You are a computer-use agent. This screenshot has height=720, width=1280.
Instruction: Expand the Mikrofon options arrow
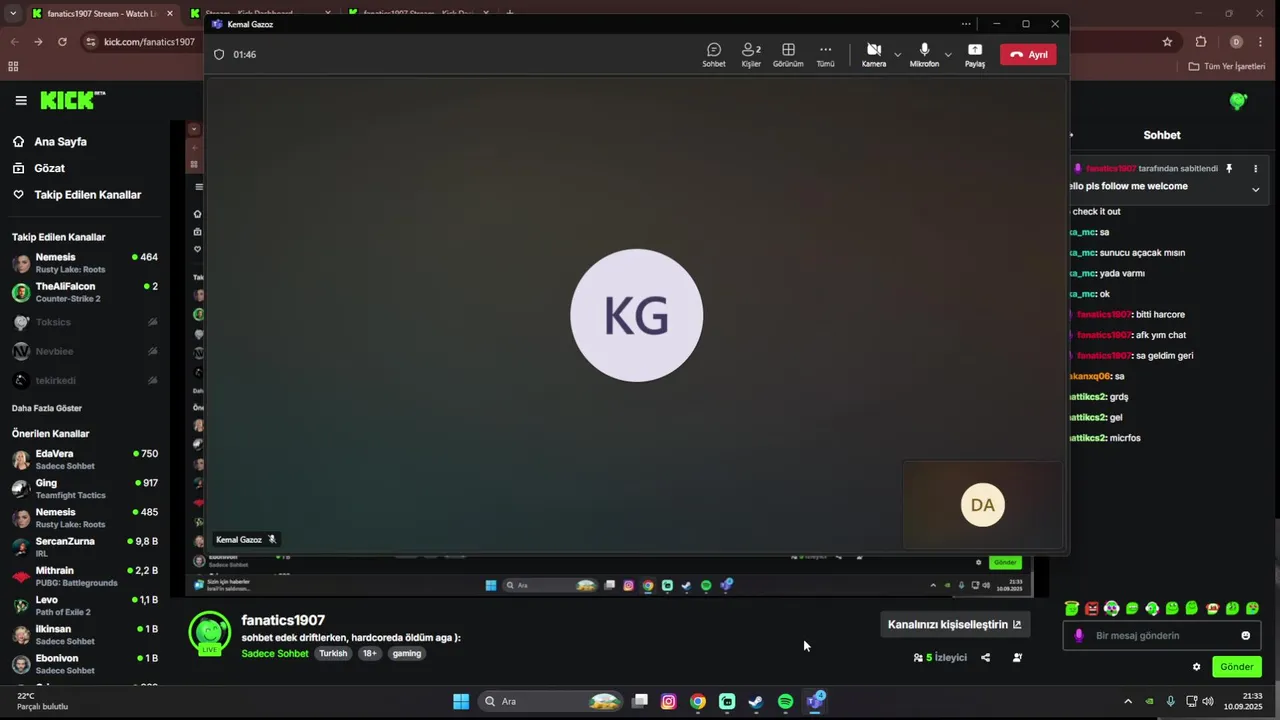click(948, 54)
